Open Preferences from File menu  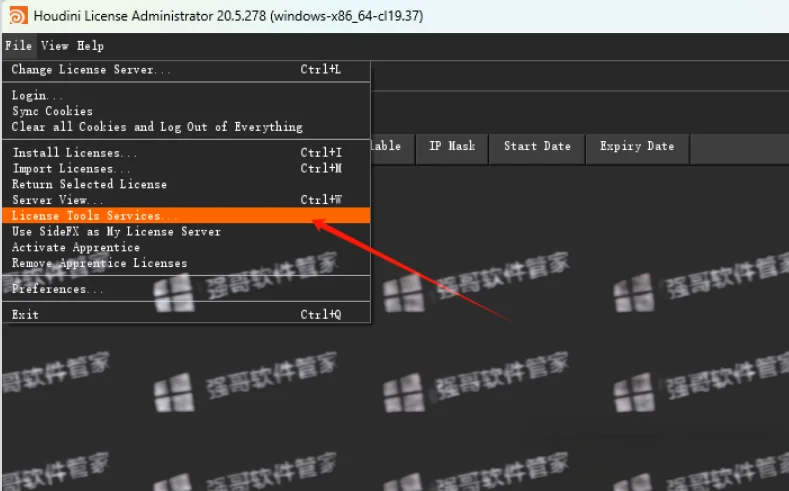186,289
